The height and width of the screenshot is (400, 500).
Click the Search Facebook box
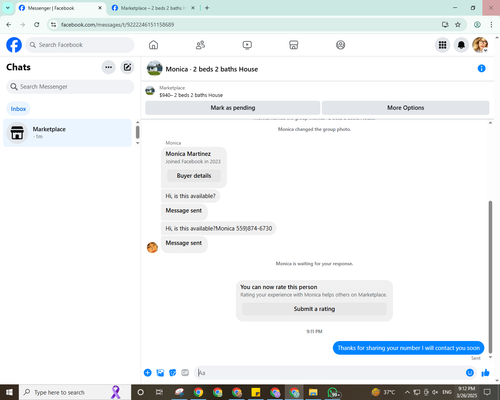point(80,45)
